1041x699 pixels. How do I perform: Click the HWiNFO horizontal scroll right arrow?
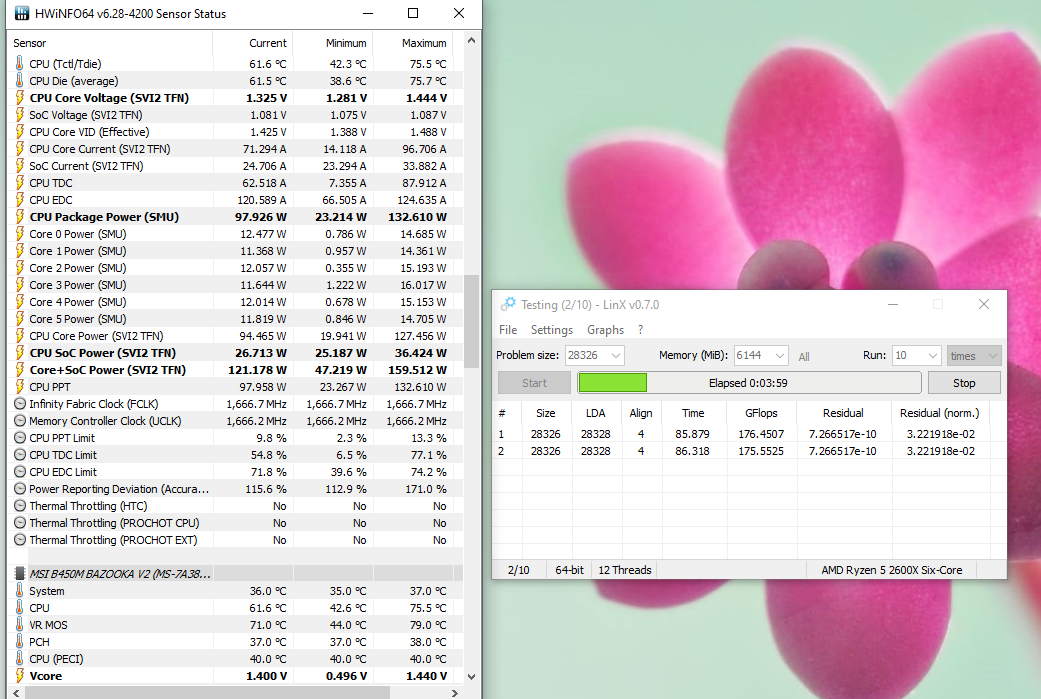click(x=455, y=693)
